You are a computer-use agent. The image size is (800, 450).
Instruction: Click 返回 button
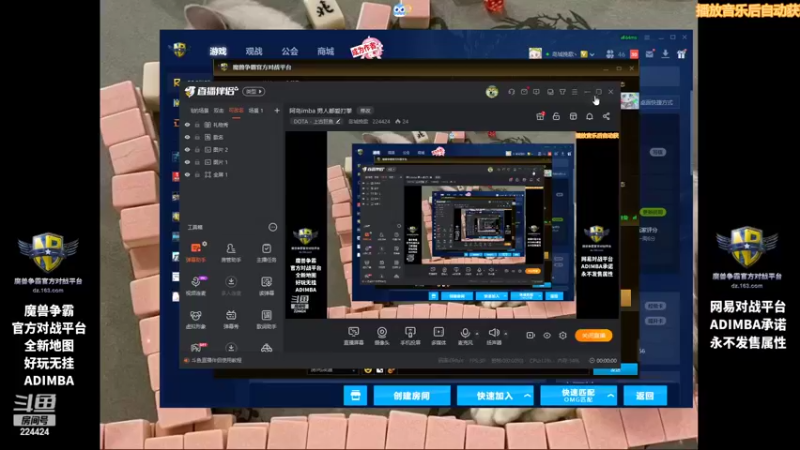(x=645, y=395)
